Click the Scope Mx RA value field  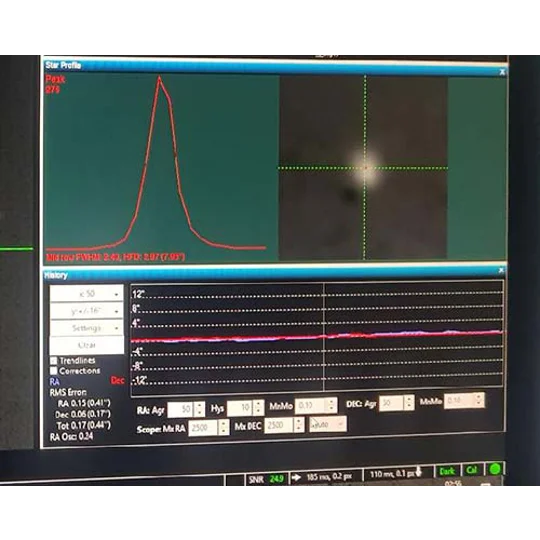point(204,428)
